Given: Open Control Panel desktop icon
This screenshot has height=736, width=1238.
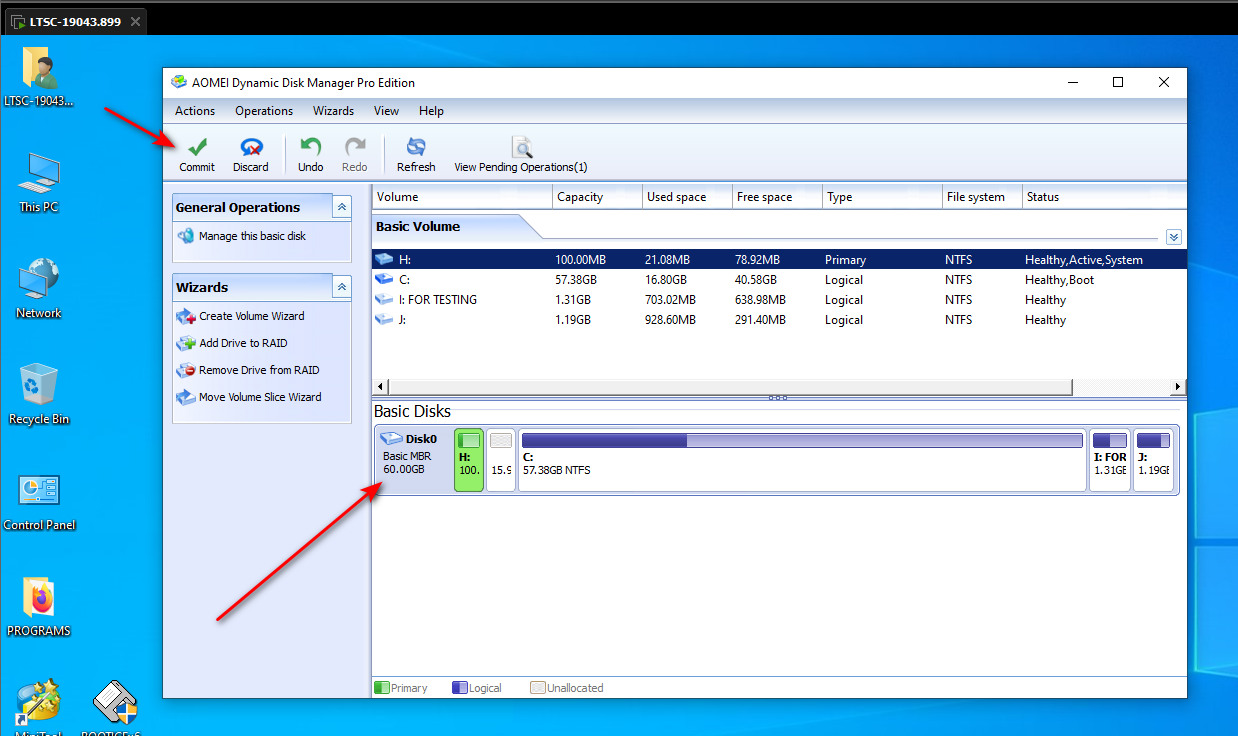Looking at the screenshot, I should click(39, 500).
